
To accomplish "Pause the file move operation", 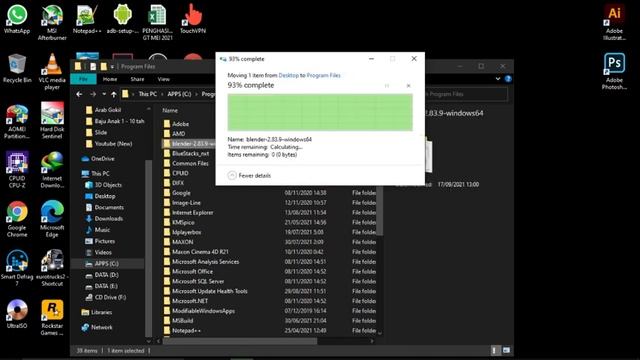I will point(387,86).
